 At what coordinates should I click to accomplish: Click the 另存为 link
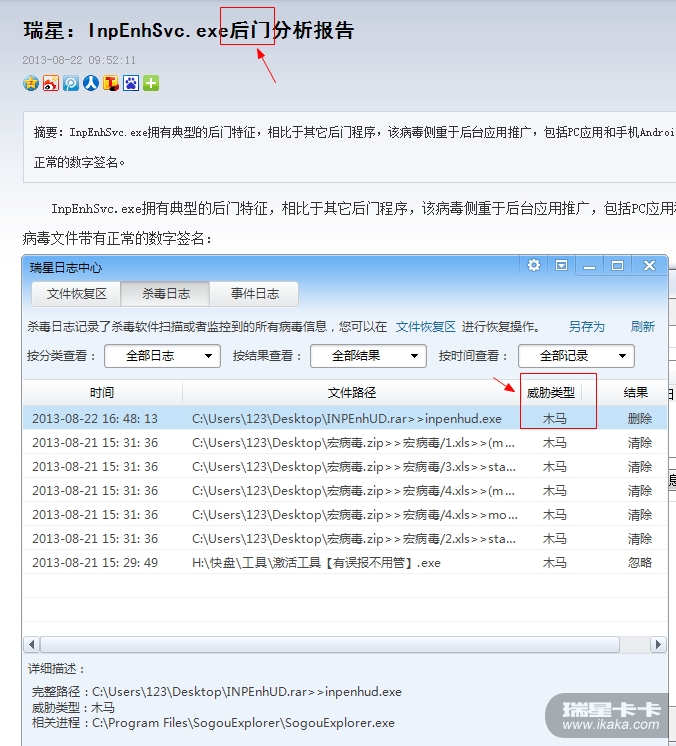587,327
